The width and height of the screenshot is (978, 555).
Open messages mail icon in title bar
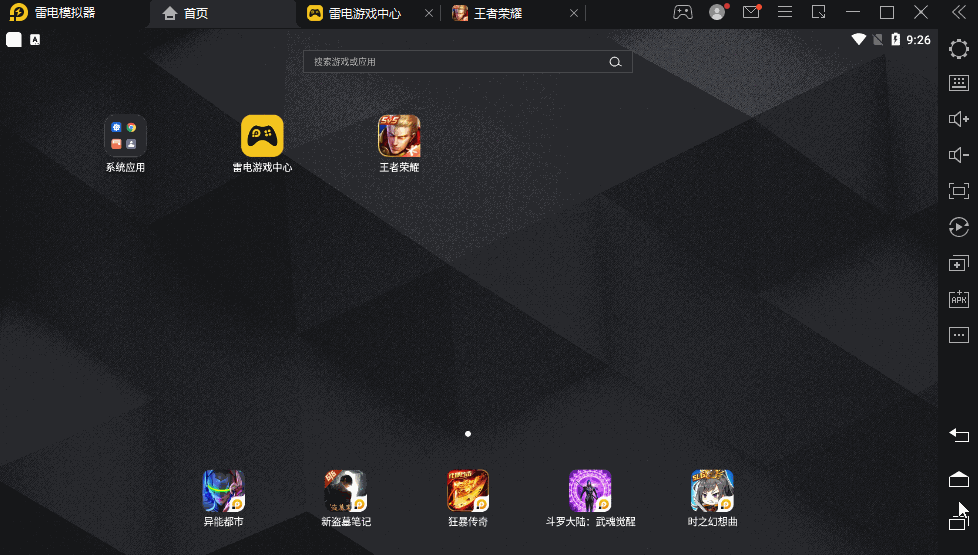pos(751,12)
